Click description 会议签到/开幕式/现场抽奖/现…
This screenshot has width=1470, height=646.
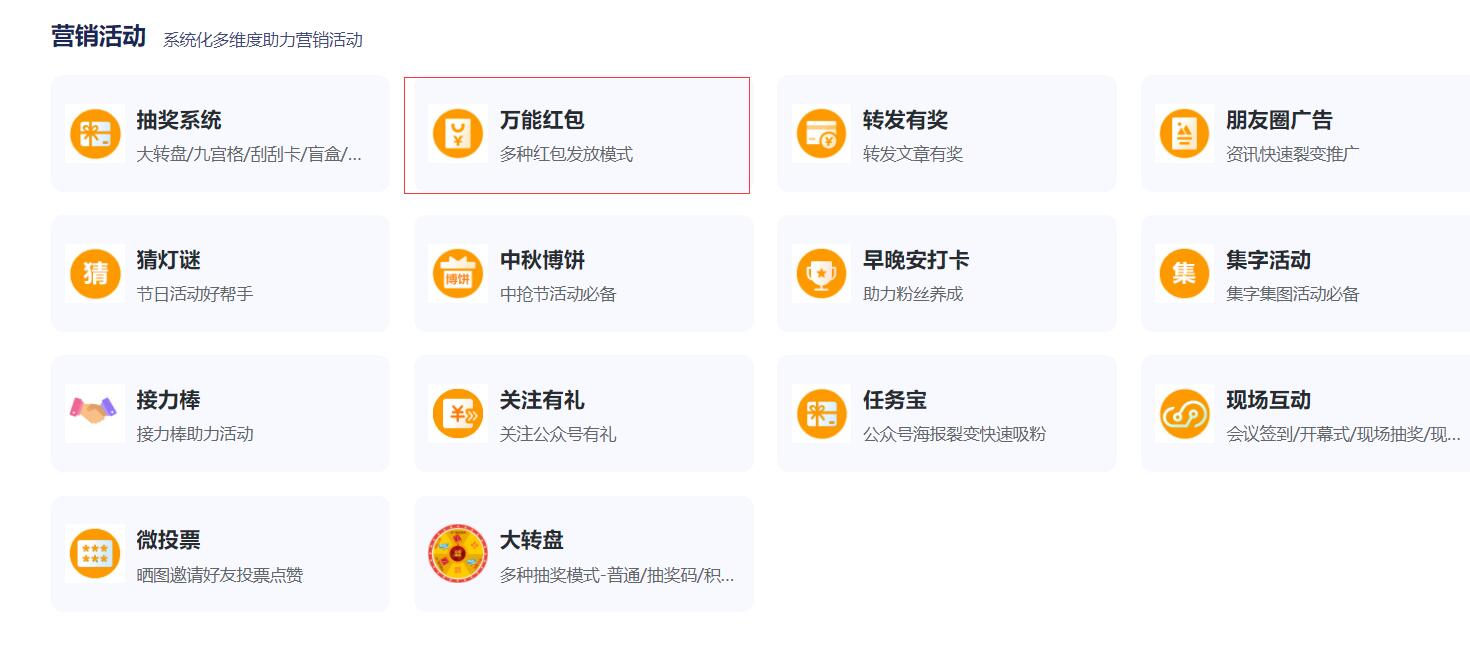(1343, 434)
